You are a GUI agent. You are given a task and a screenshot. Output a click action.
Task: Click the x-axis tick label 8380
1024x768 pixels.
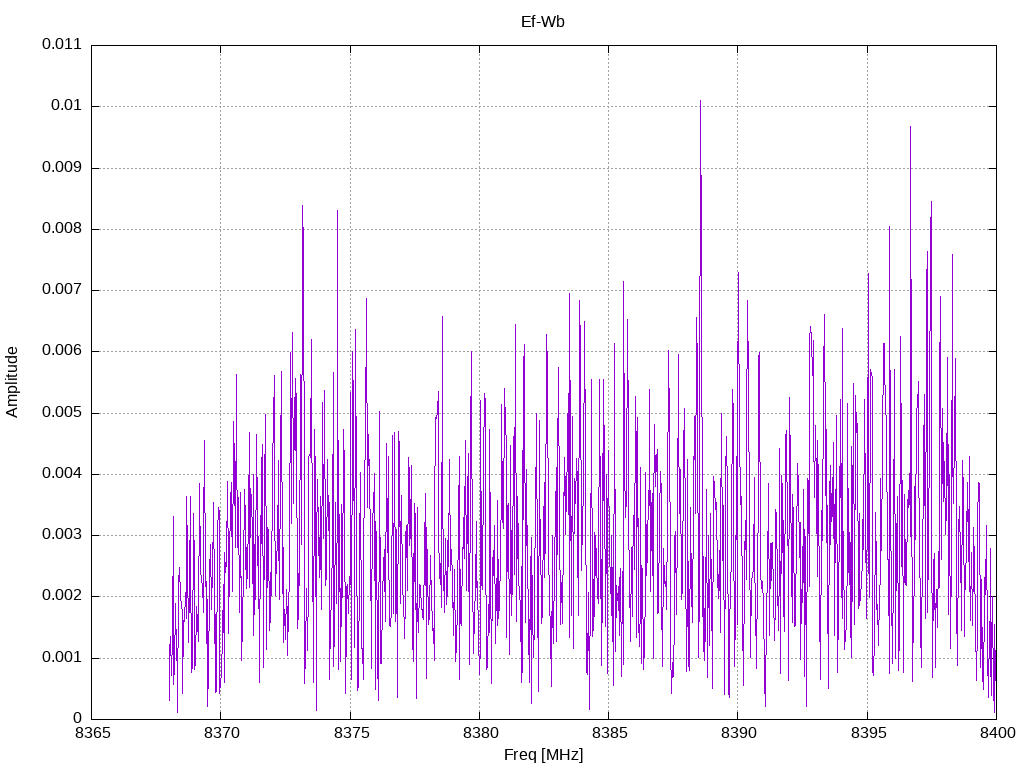(481, 733)
